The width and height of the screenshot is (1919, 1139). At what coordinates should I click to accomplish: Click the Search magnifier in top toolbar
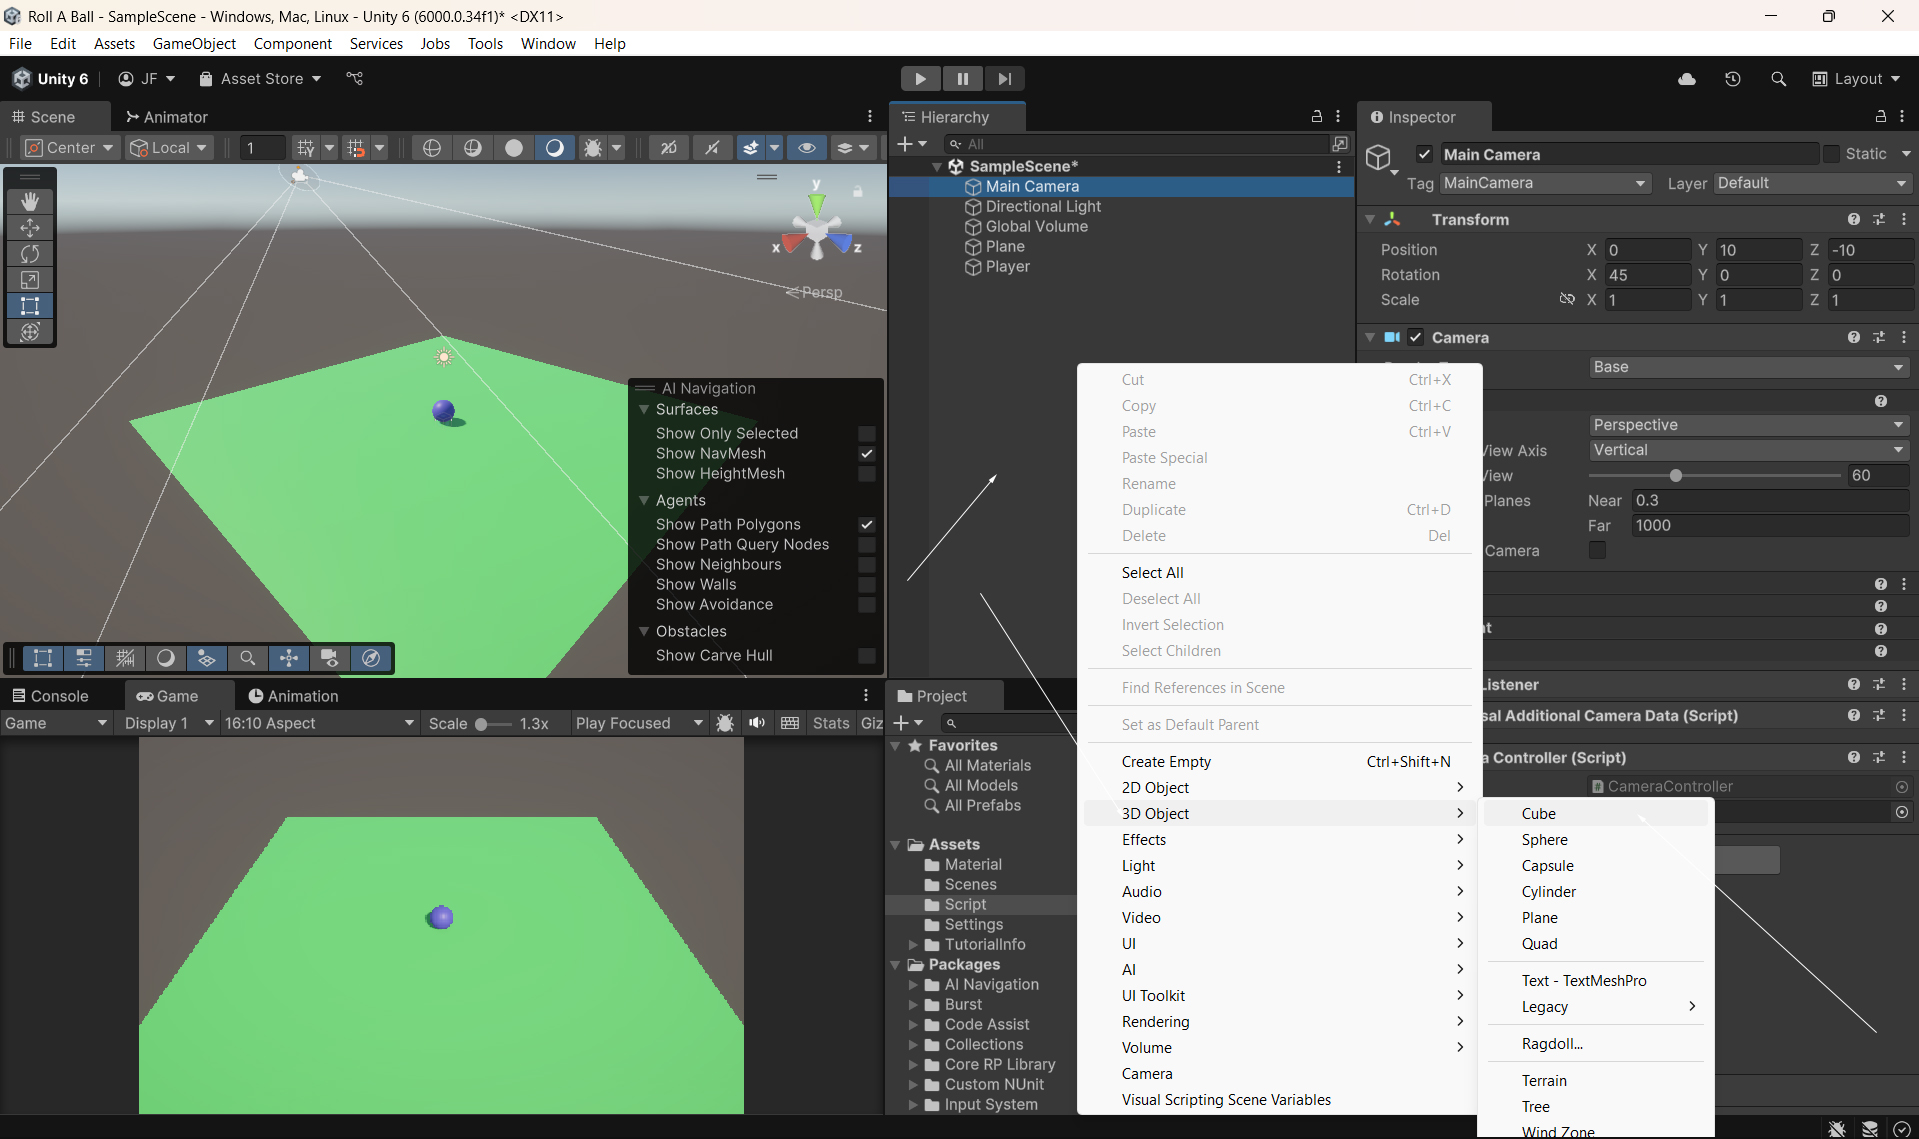tap(1778, 79)
